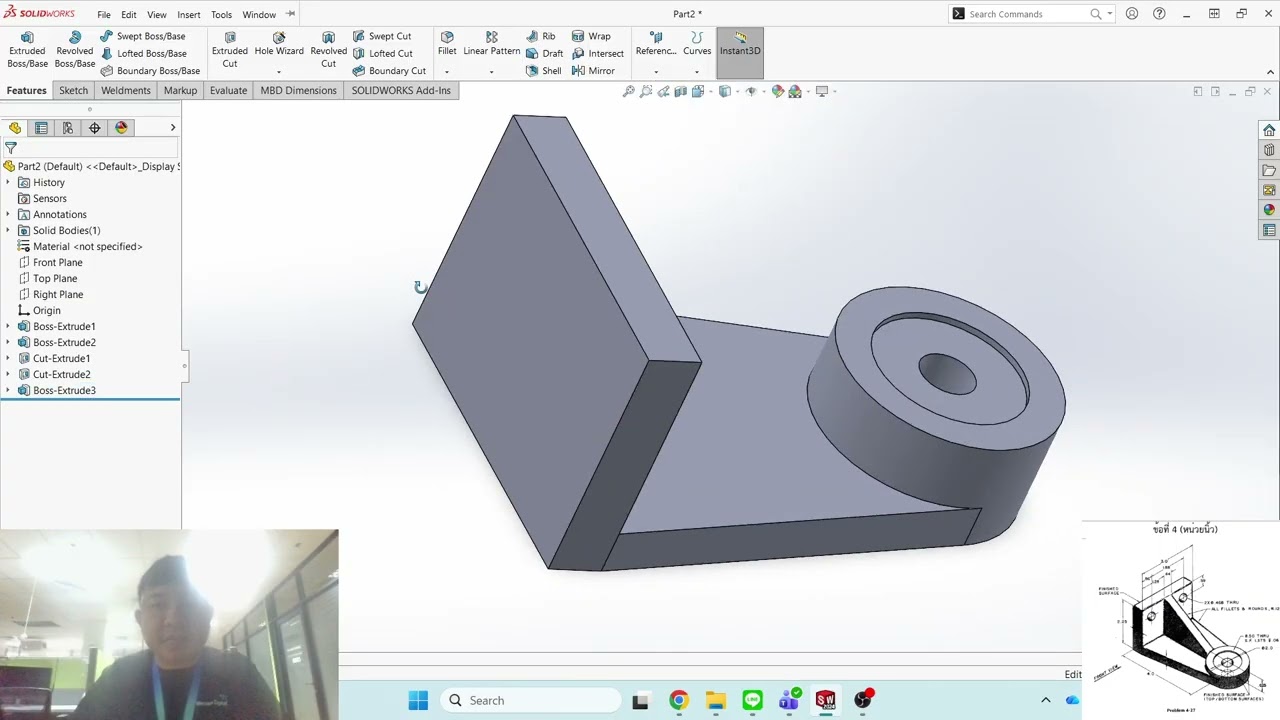The width and height of the screenshot is (1280, 720).
Task: Click the Lofted Boss/Base tool
Action: [x=144, y=53]
